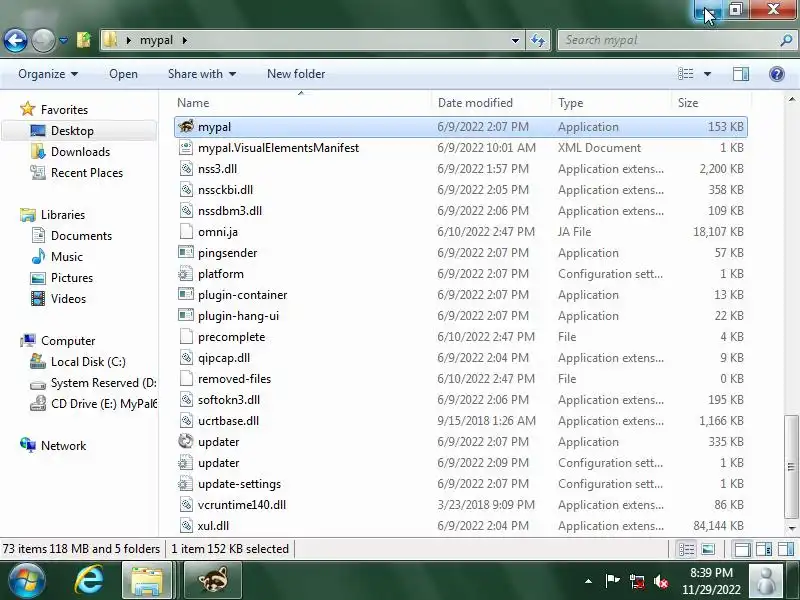Screen dimensions: 800x600
Task: Open Libraries in navigation pane
Action: (63, 215)
